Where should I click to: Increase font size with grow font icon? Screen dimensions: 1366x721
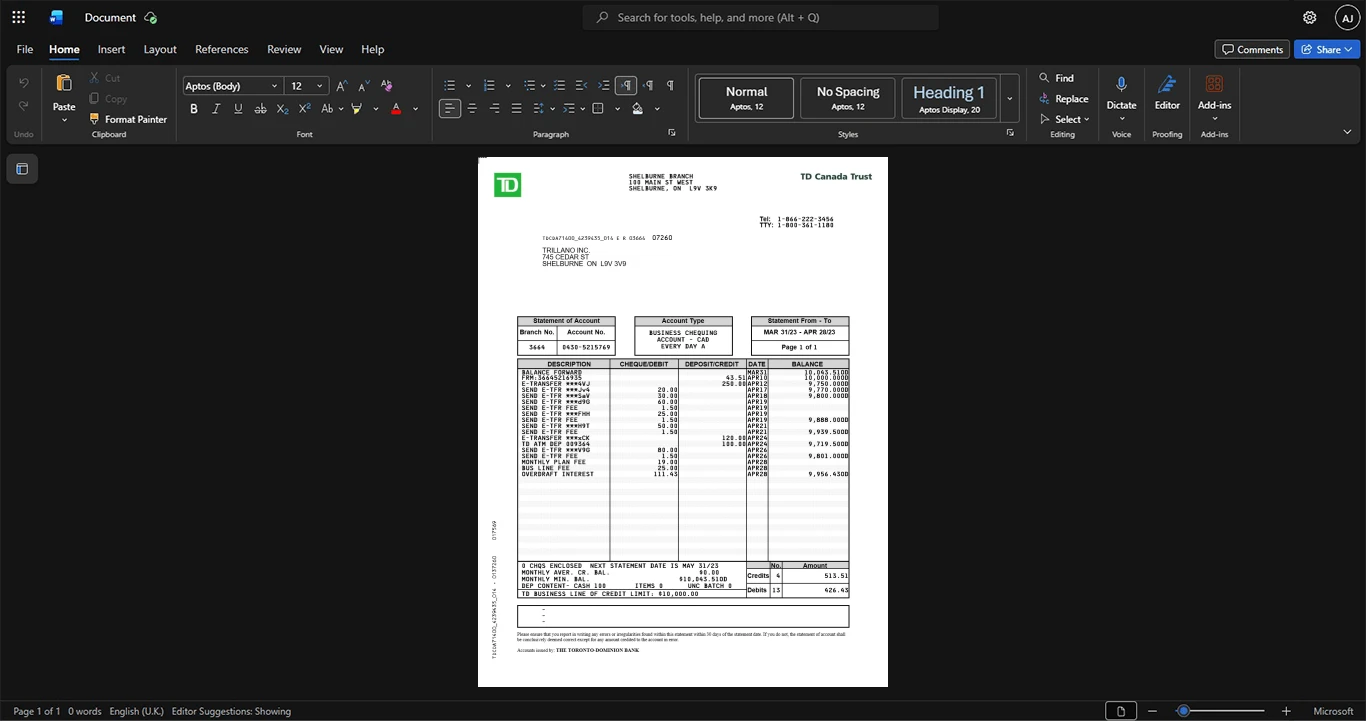342,86
